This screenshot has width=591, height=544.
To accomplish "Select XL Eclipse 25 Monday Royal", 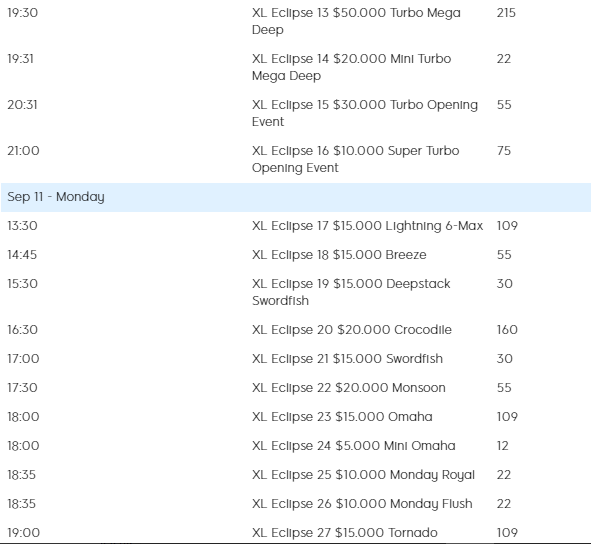I will (363, 475).
